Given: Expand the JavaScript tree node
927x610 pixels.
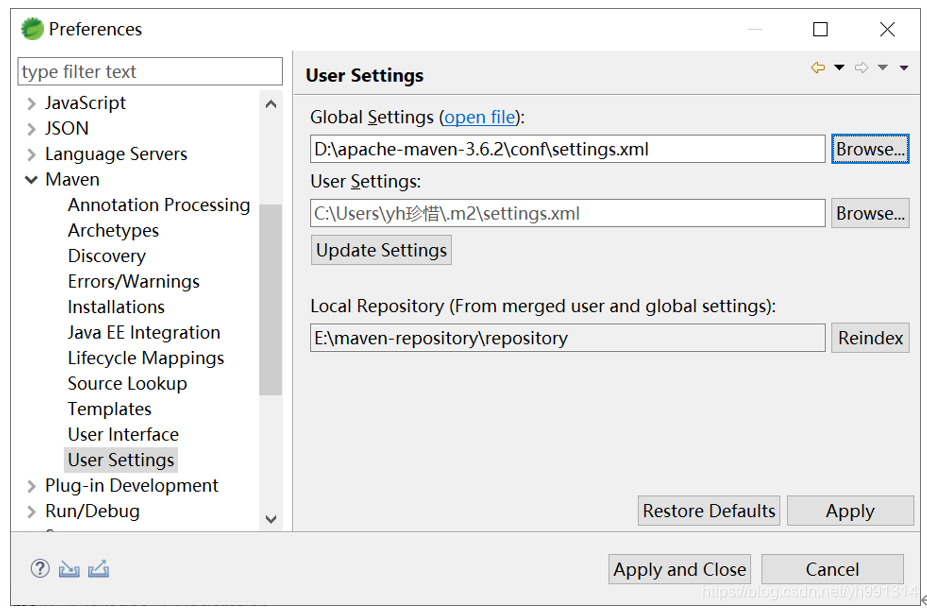Looking at the screenshot, I should point(32,103).
